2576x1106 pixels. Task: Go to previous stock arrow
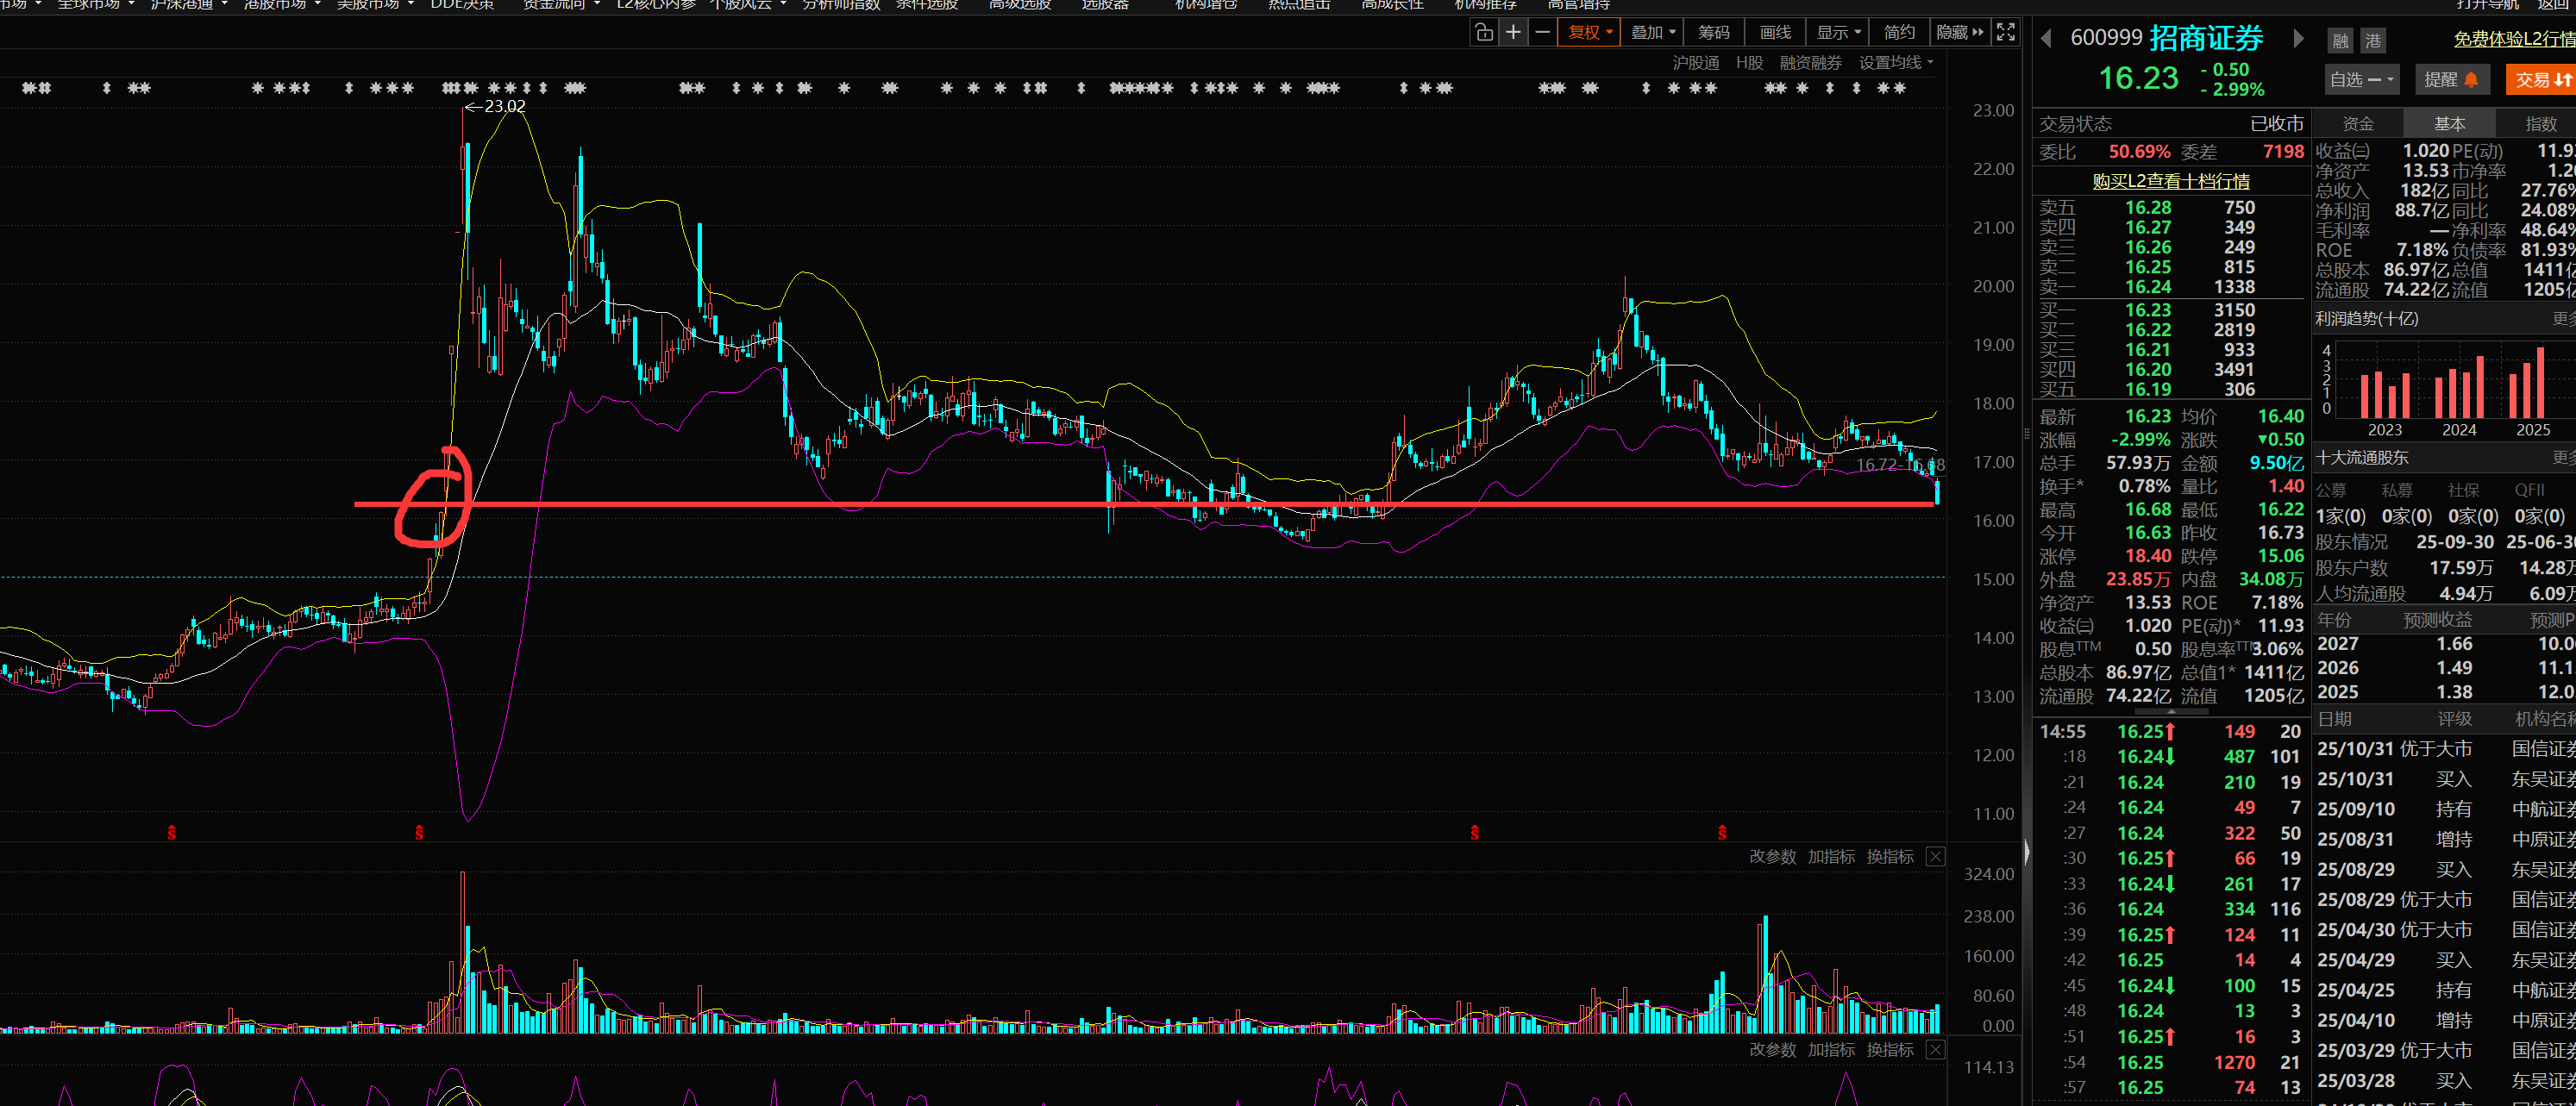[x=2046, y=39]
